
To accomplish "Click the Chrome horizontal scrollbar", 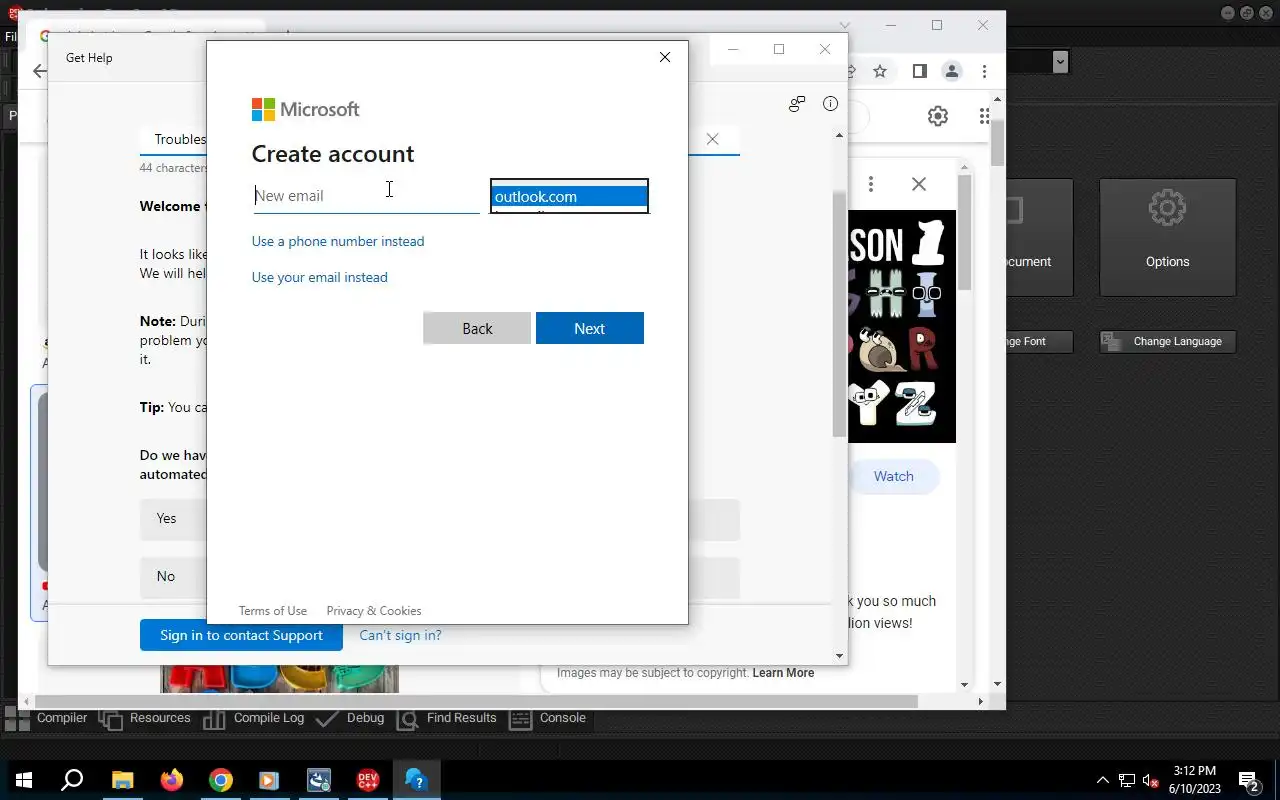I will click(476, 701).
